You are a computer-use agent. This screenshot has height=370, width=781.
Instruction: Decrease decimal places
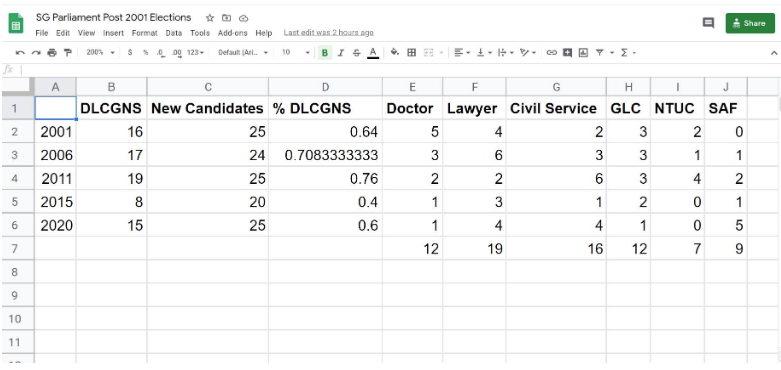(160, 52)
